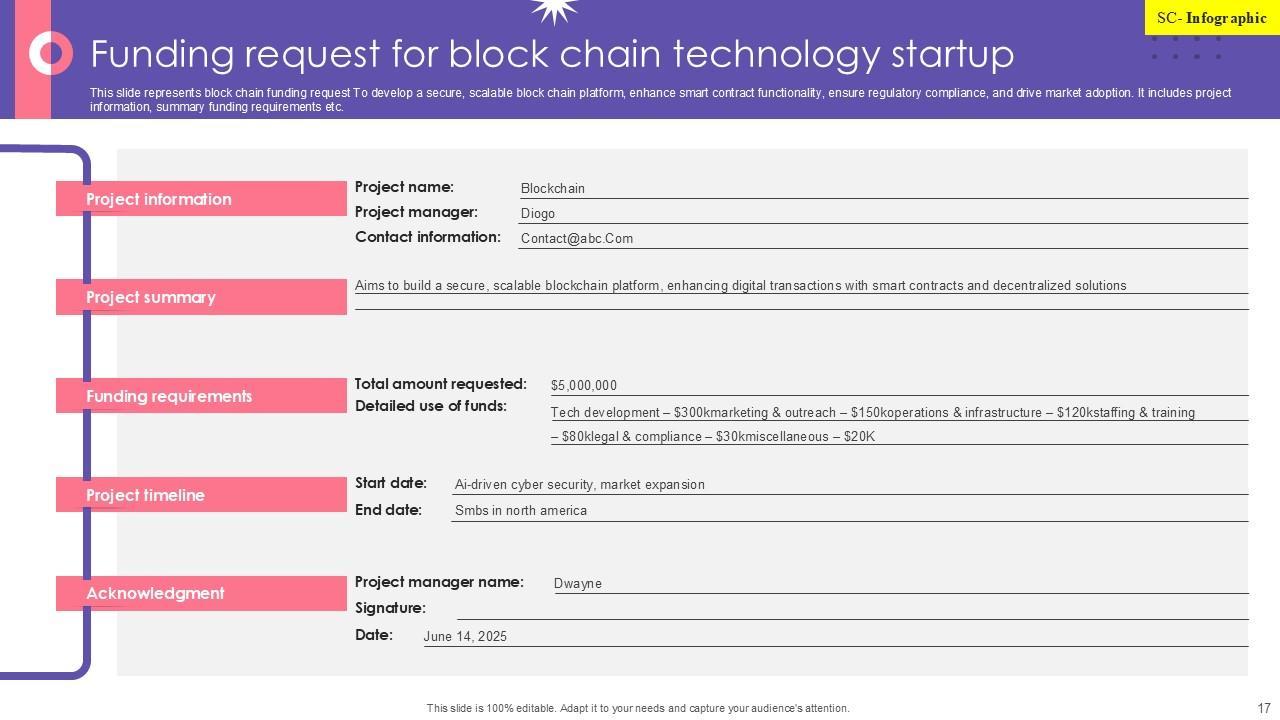The width and height of the screenshot is (1280, 720).
Task: Click the white ring icon beside the title
Action: tap(51, 53)
